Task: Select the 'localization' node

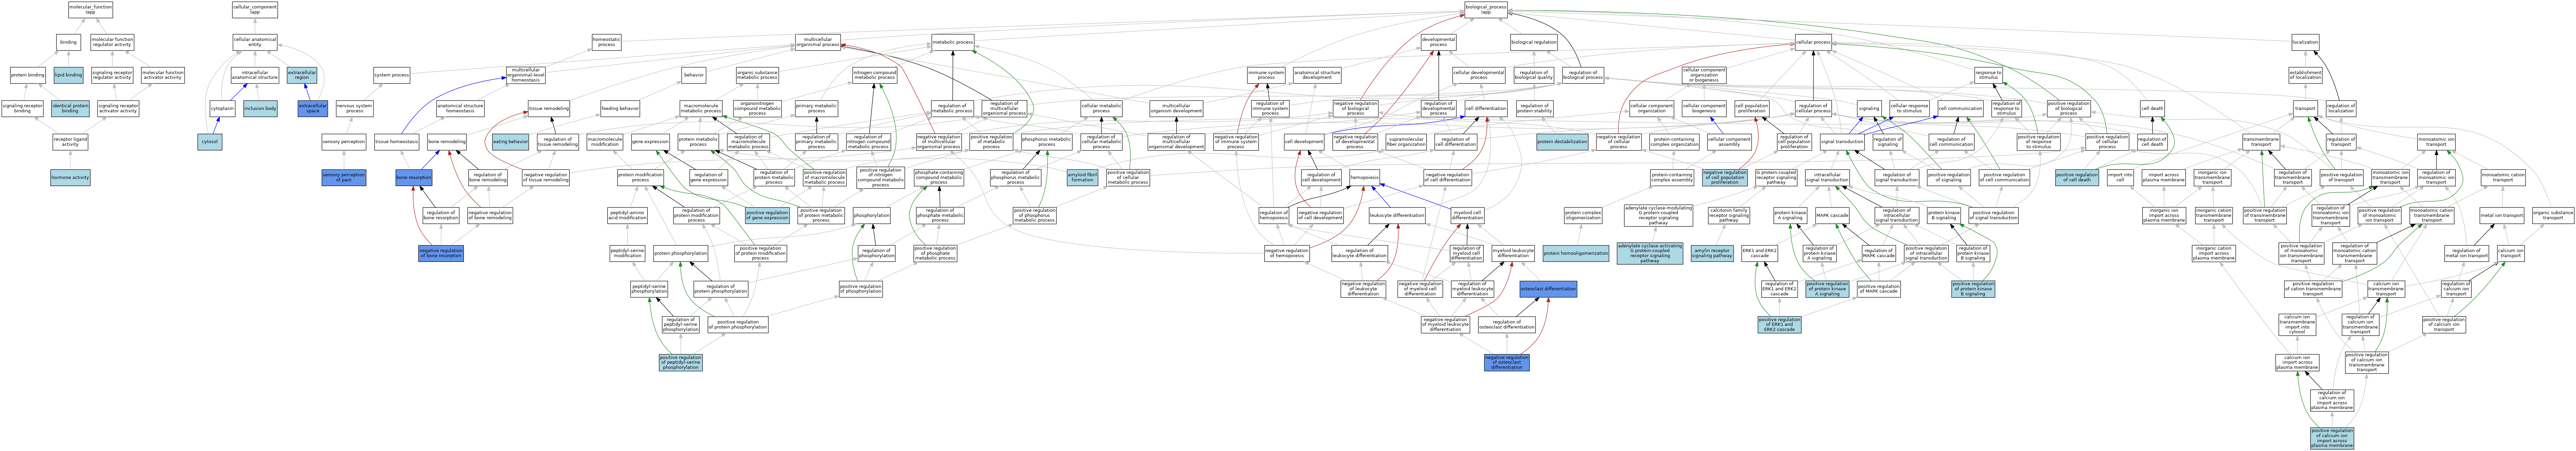Action: [2305, 42]
